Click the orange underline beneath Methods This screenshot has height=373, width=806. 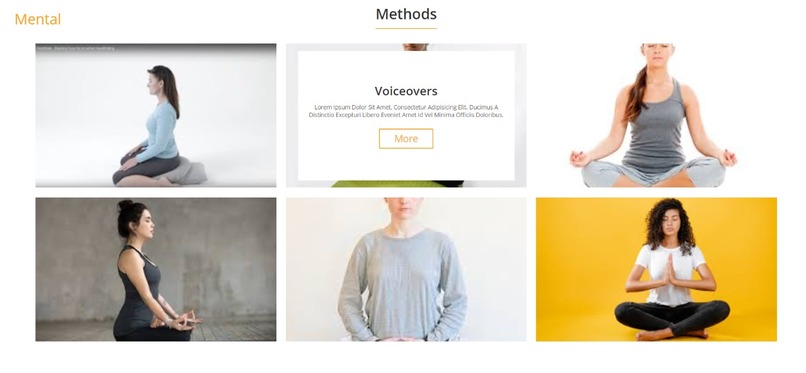click(406, 28)
